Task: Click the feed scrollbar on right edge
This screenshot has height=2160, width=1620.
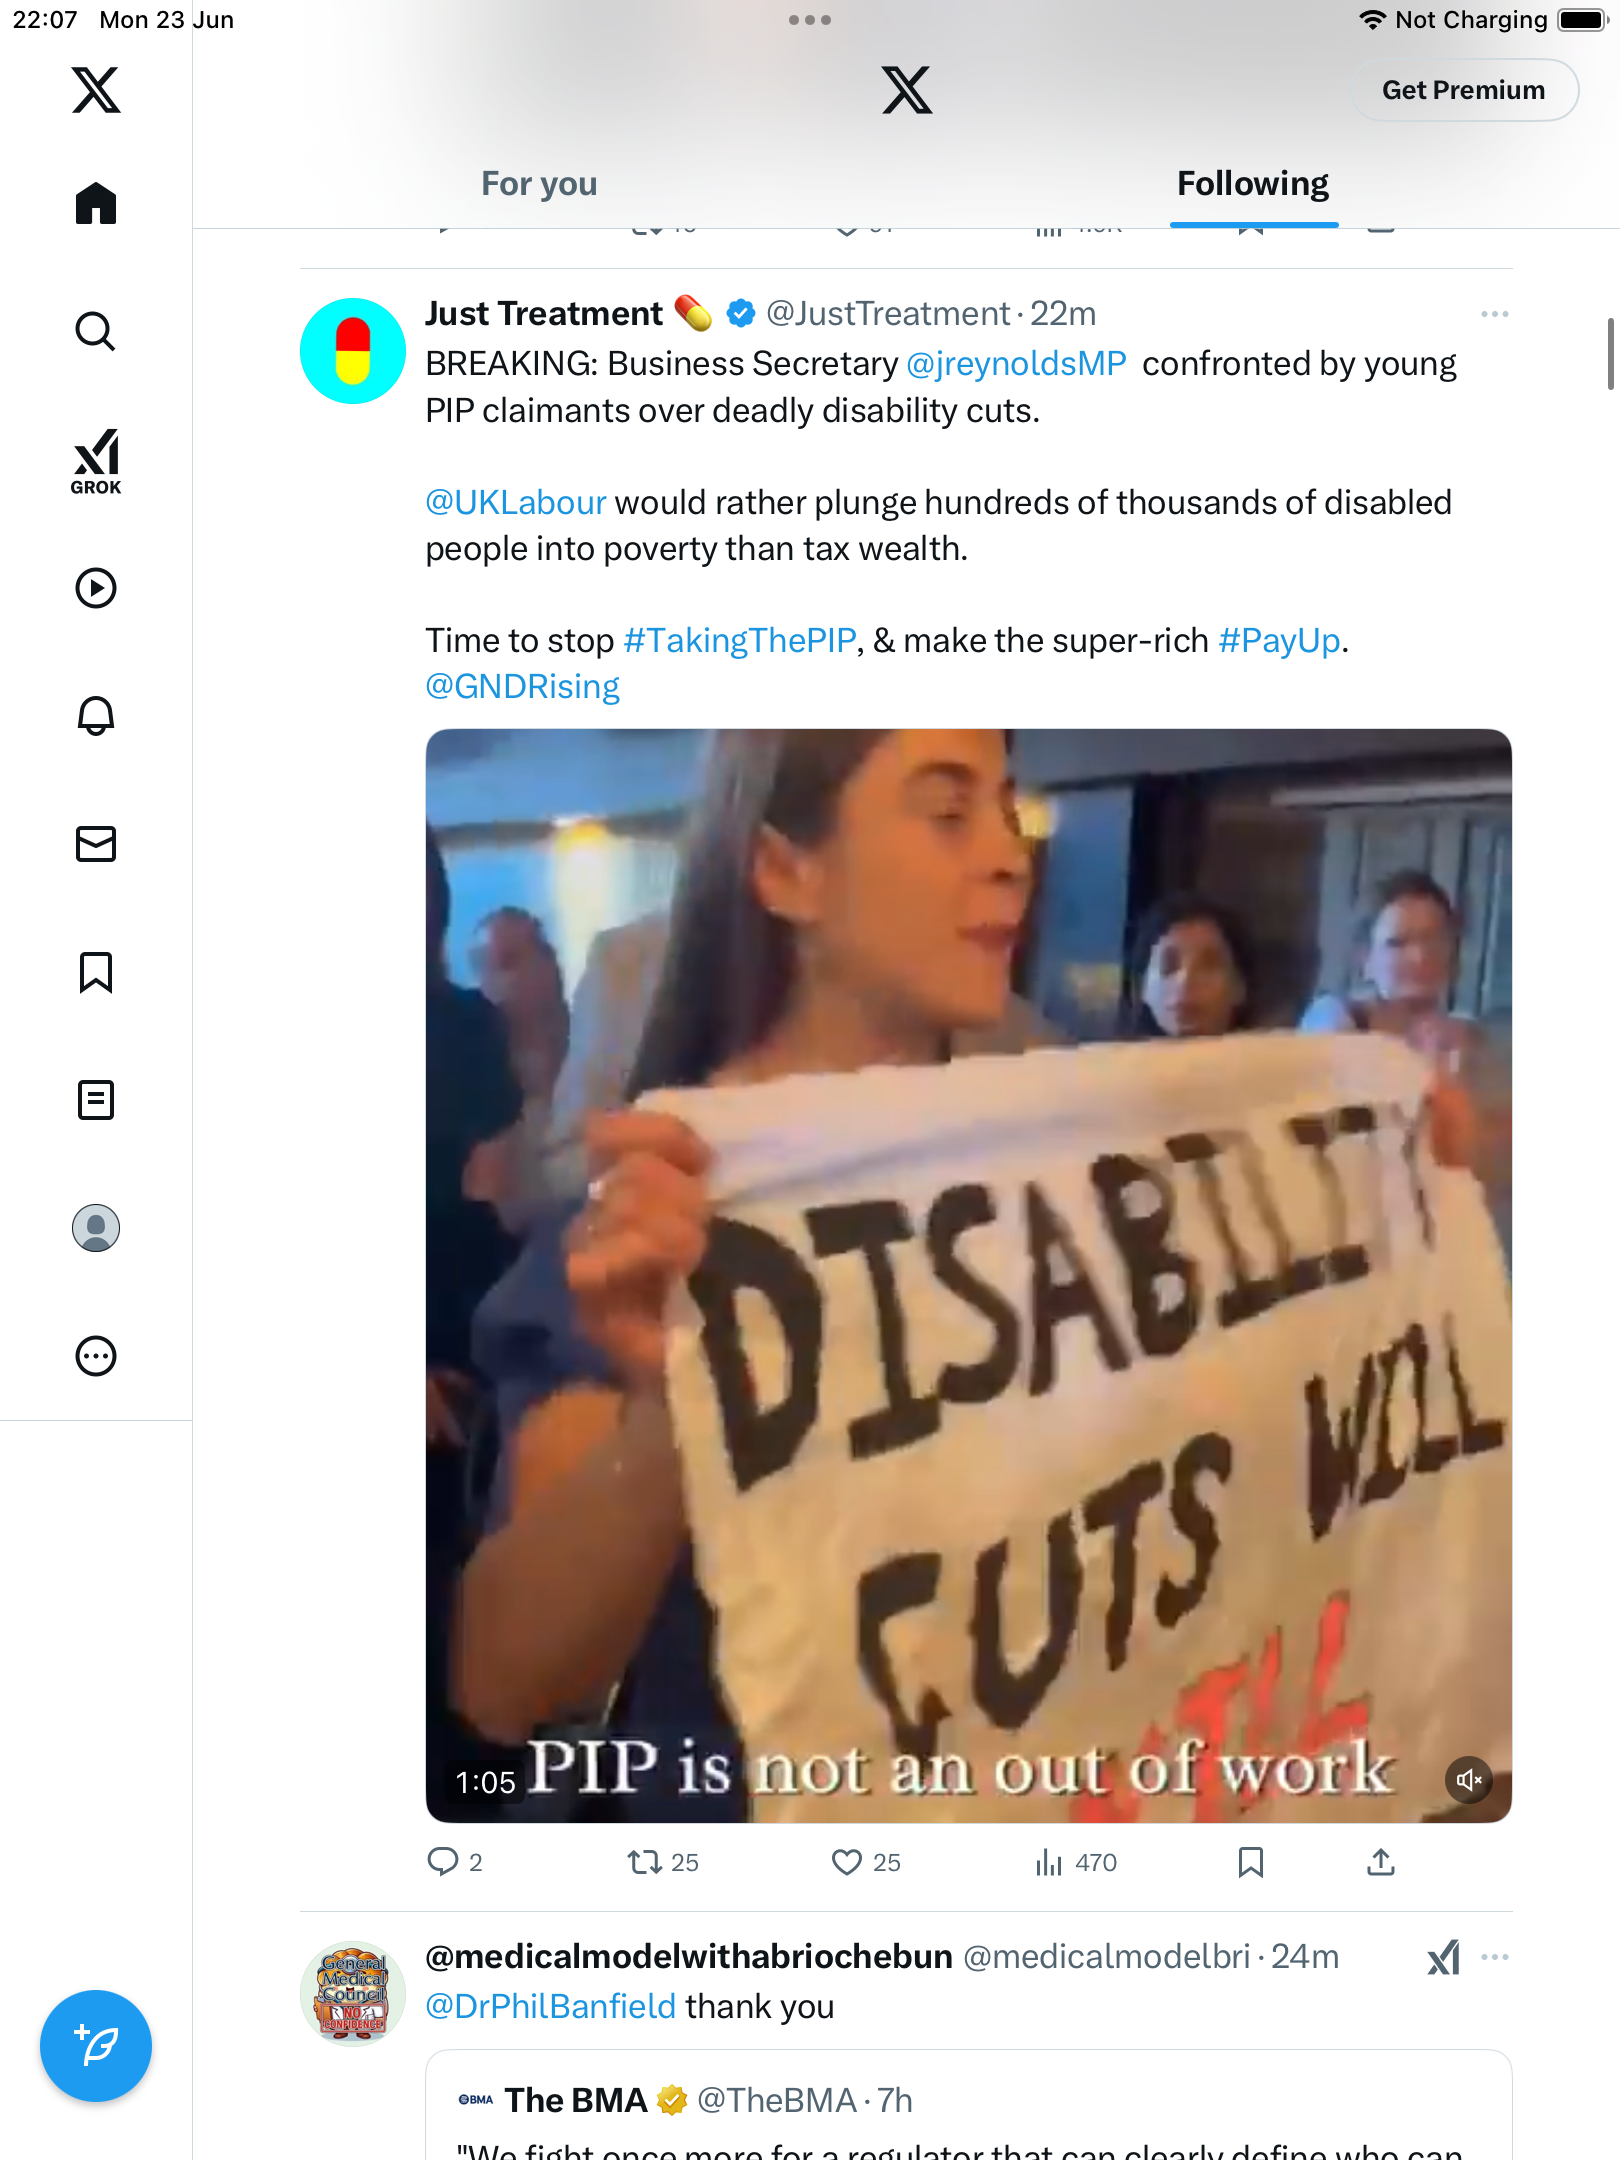Action: [x=1610, y=354]
